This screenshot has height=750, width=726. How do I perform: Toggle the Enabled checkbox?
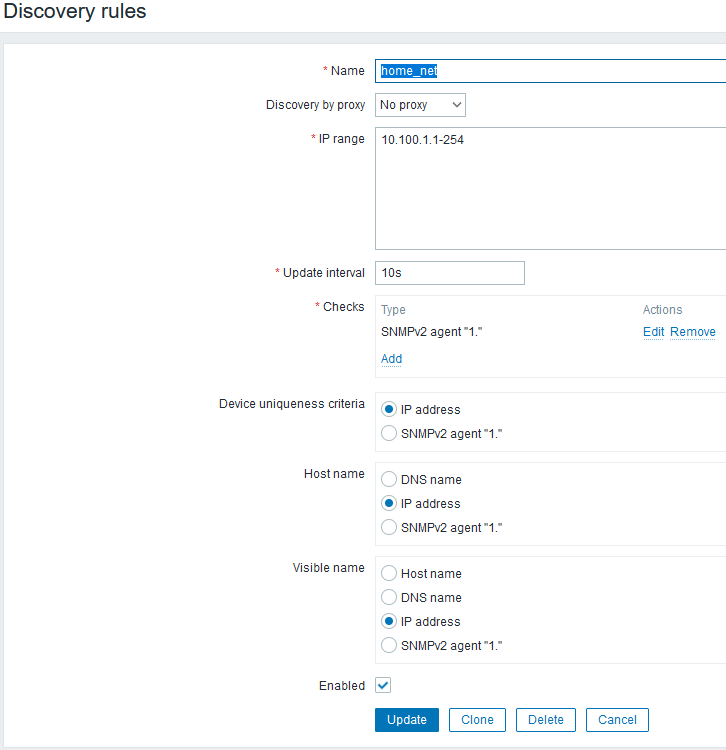(x=383, y=685)
